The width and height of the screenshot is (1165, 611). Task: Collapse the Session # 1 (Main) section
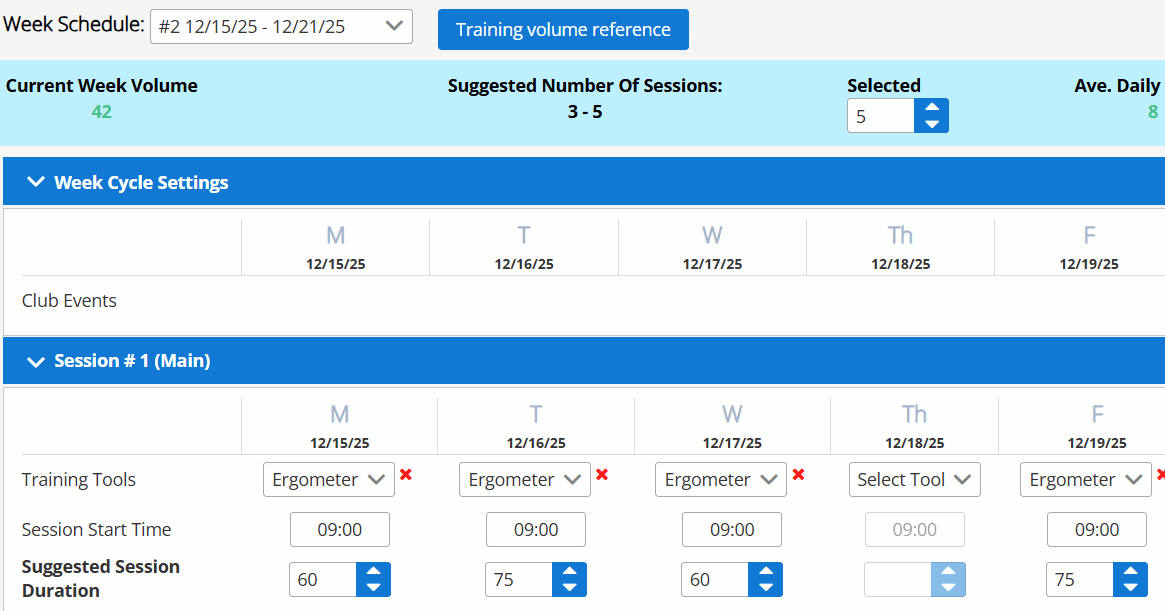37,361
